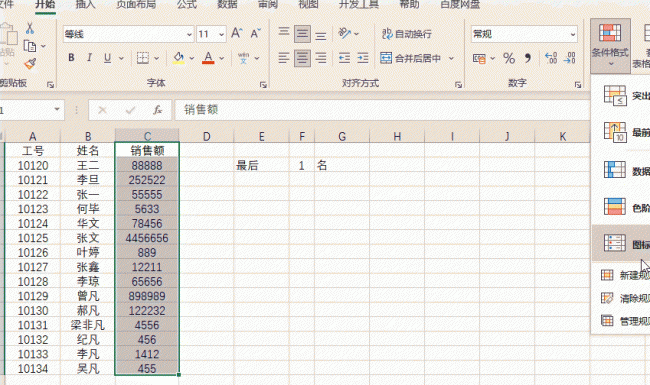The height and width of the screenshot is (385, 650).
Task: Open the highlight cells rules menu icon
Action: click(x=615, y=95)
